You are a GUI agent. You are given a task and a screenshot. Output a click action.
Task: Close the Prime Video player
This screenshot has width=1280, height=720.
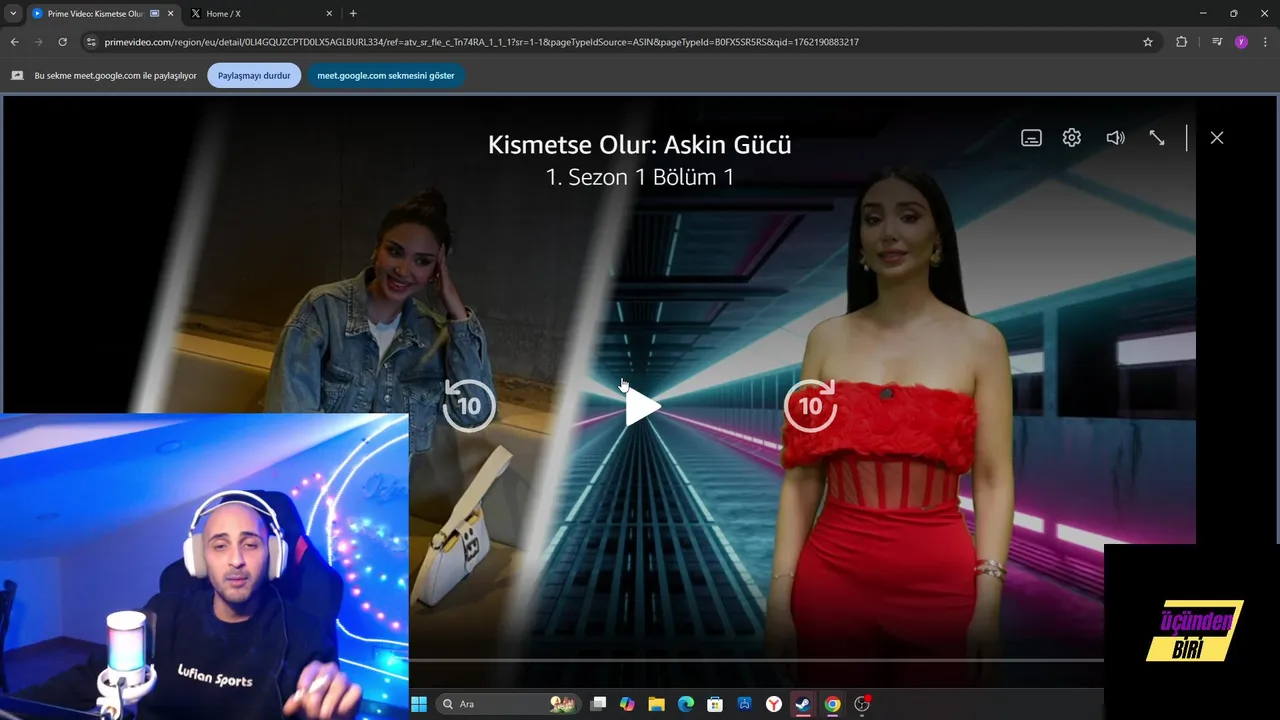click(1216, 138)
